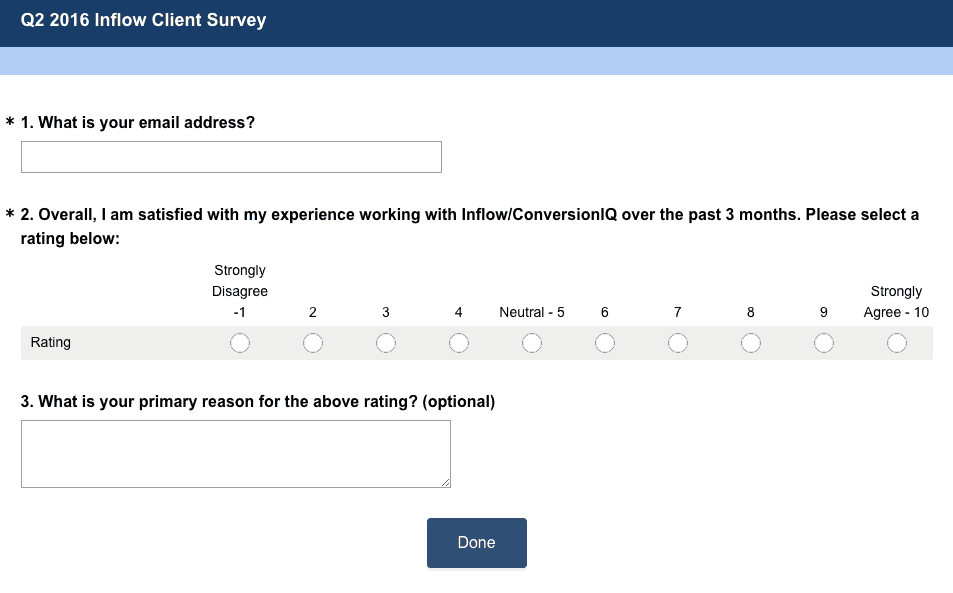This screenshot has width=953, height=593.
Task: Select Strongly Agree - 10 rating
Action: [x=896, y=343]
